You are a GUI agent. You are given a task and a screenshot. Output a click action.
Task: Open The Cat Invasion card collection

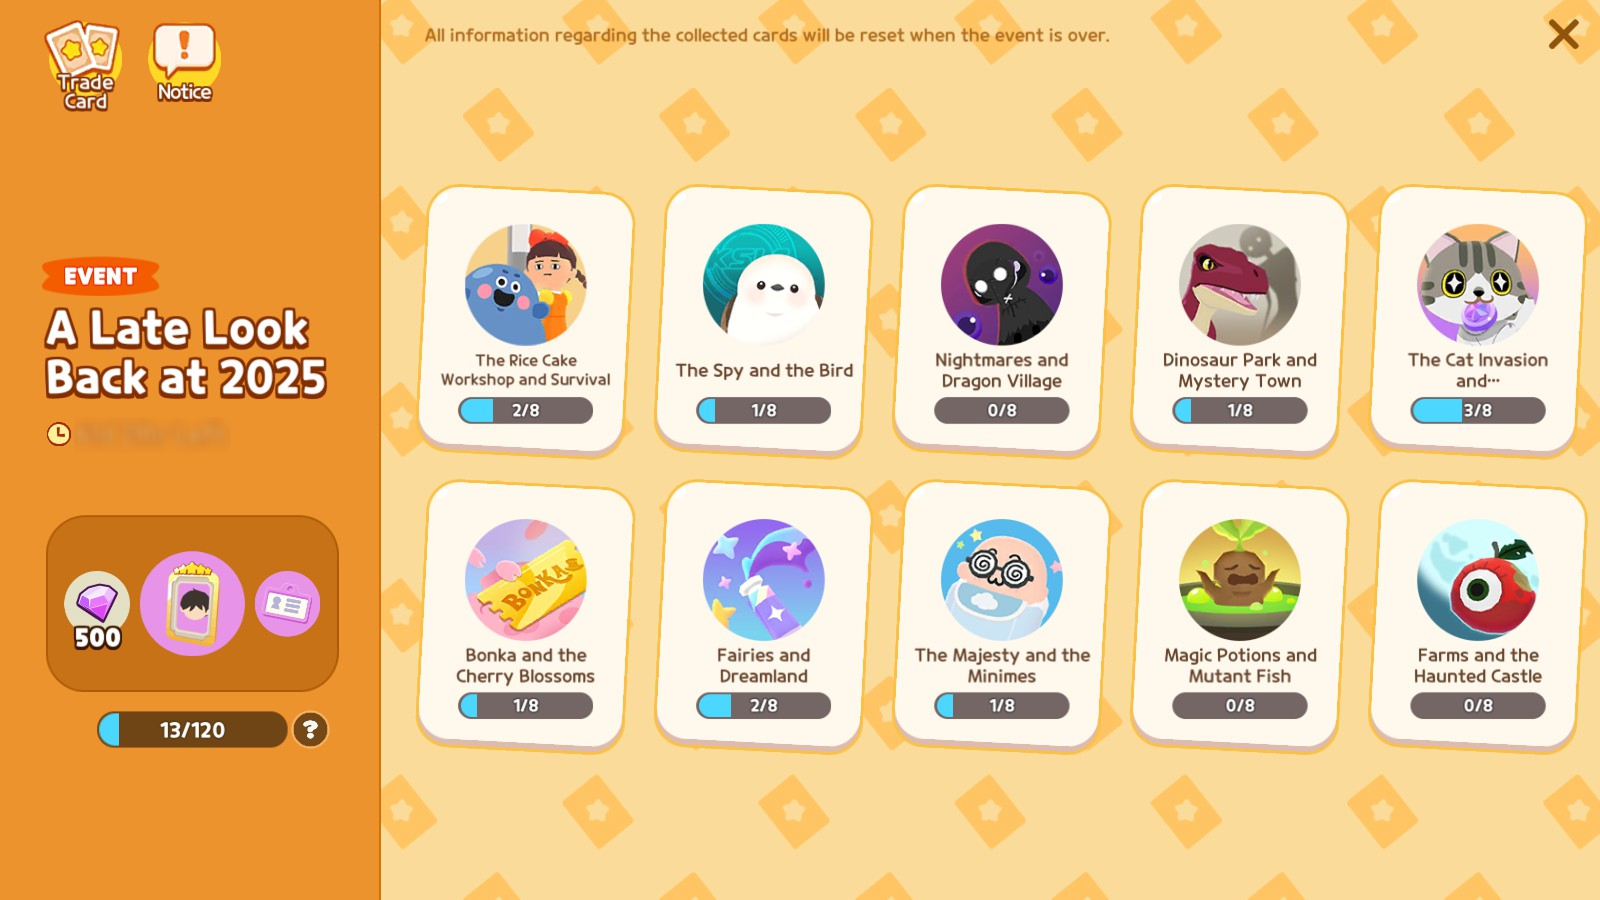tap(1478, 319)
